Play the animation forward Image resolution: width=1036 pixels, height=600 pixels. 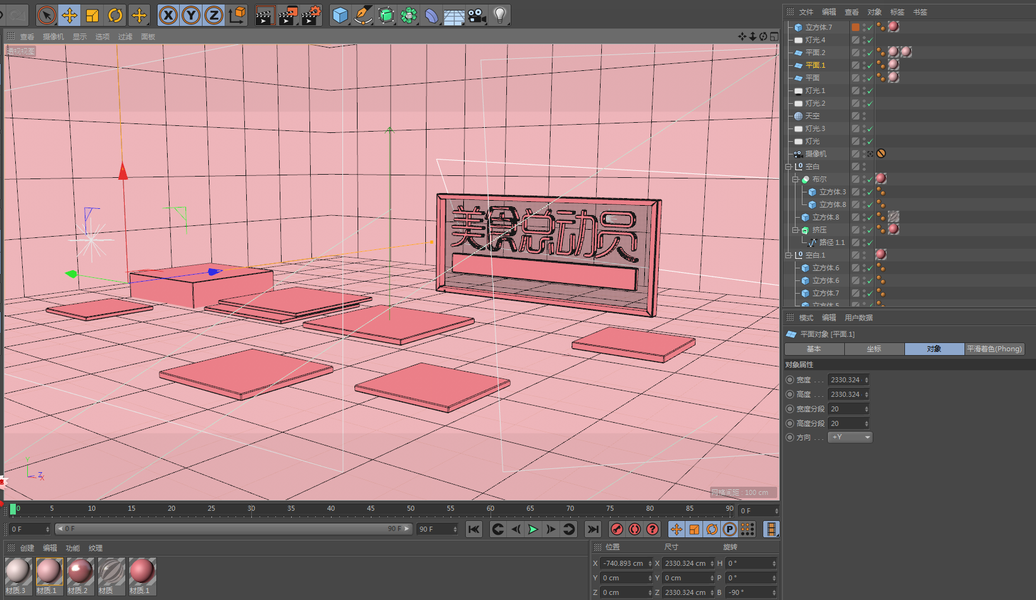click(533, 529)
